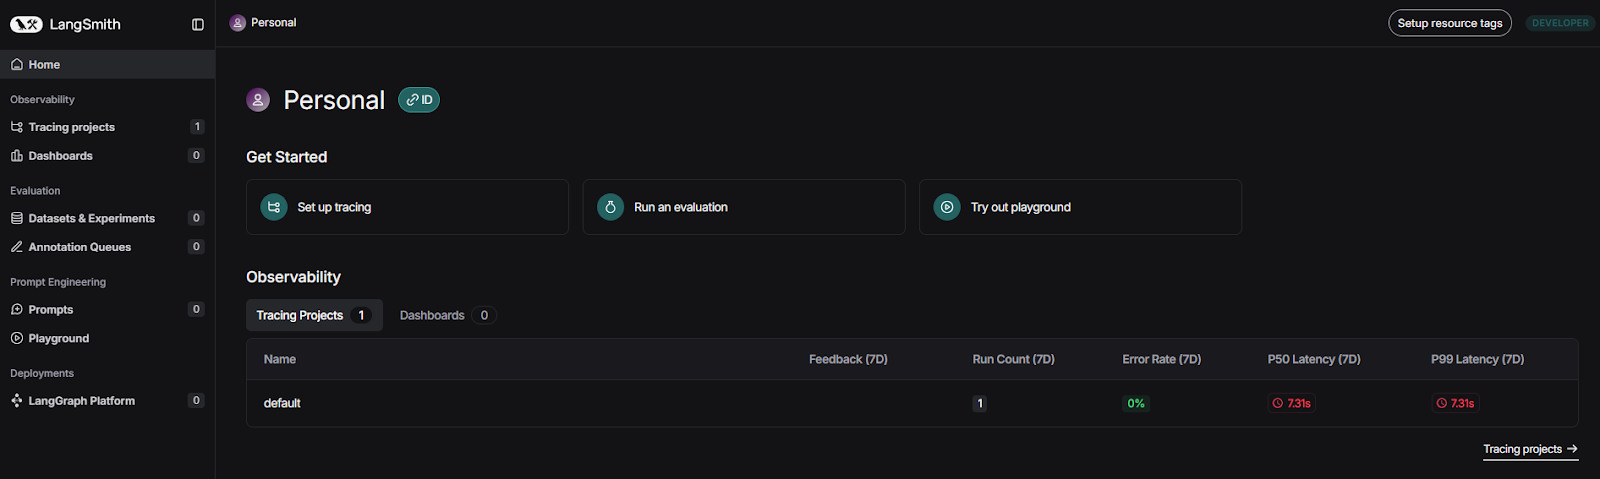
Task: Click the P50 Latency (7D) column header
Action: coord(1314,359)
